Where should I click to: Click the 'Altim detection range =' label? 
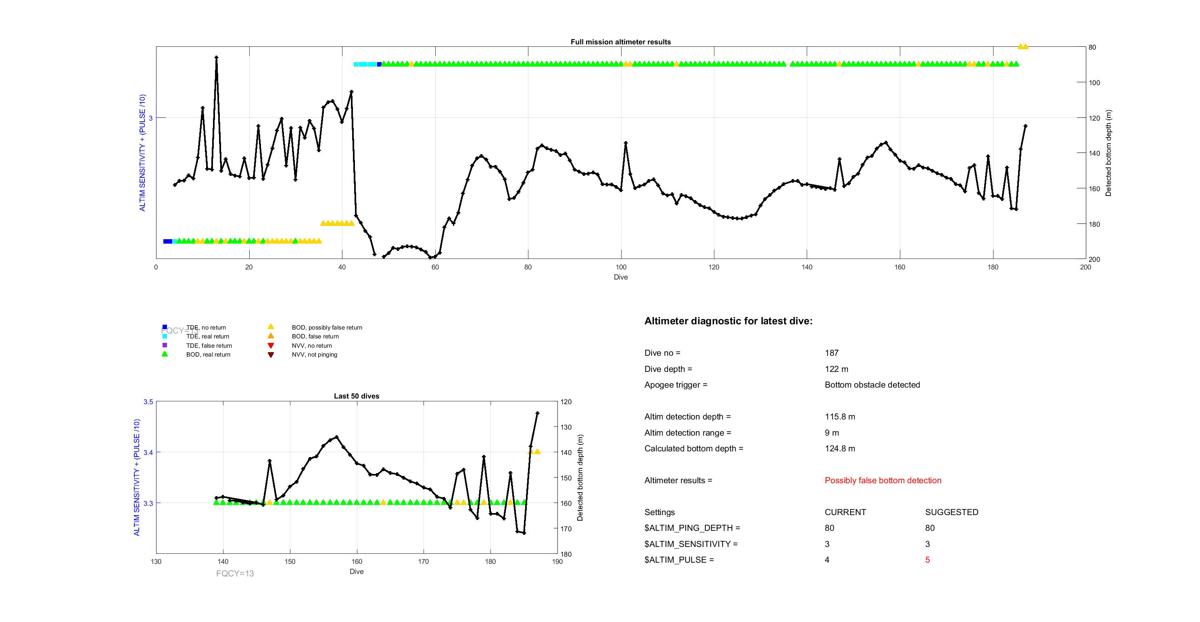pyautogui.click(x=688, y=433)
